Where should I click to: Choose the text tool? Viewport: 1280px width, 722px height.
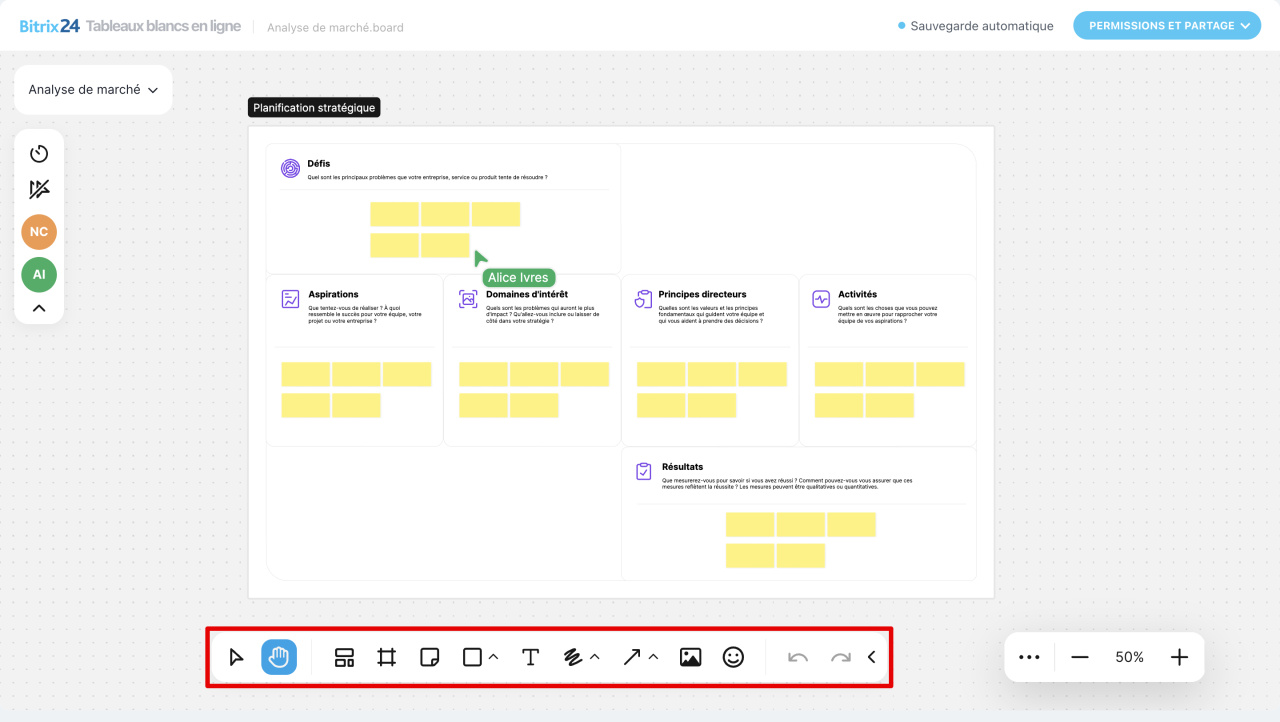point(531,657)
